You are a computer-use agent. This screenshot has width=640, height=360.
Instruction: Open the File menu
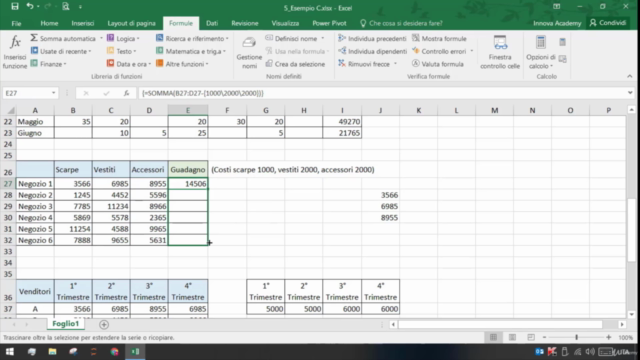click(16, 23)
